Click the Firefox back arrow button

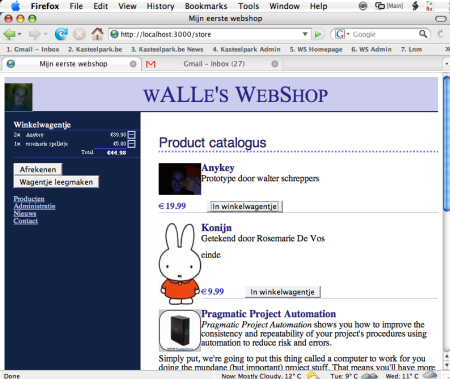9,34
